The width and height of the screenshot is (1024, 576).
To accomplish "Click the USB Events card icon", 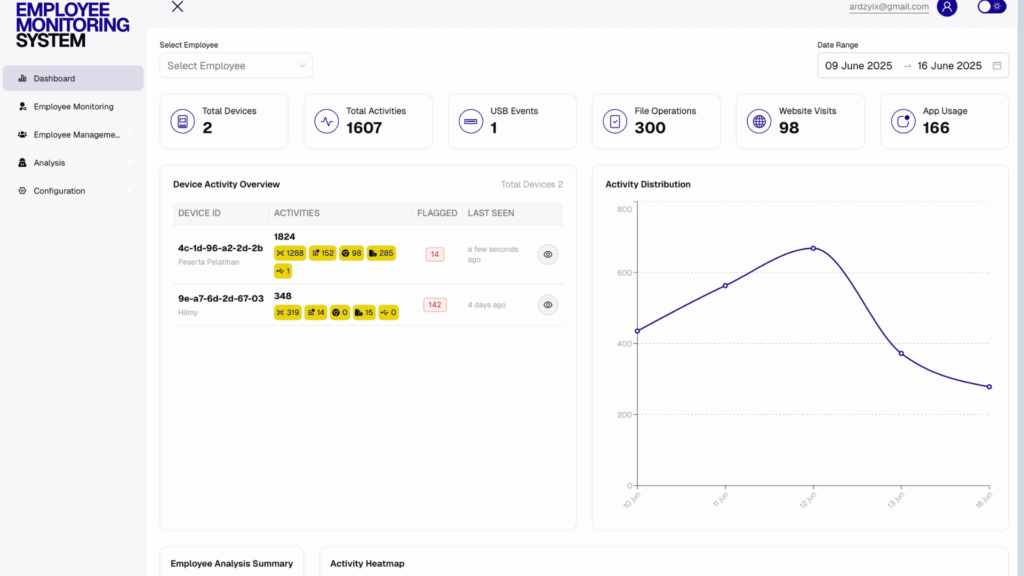I will pyautogui.click(x=470, y=121).
